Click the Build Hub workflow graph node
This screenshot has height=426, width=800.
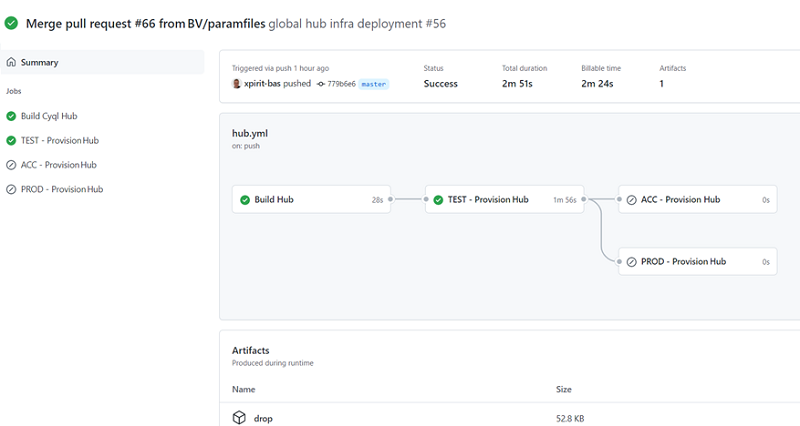[311, 199]
